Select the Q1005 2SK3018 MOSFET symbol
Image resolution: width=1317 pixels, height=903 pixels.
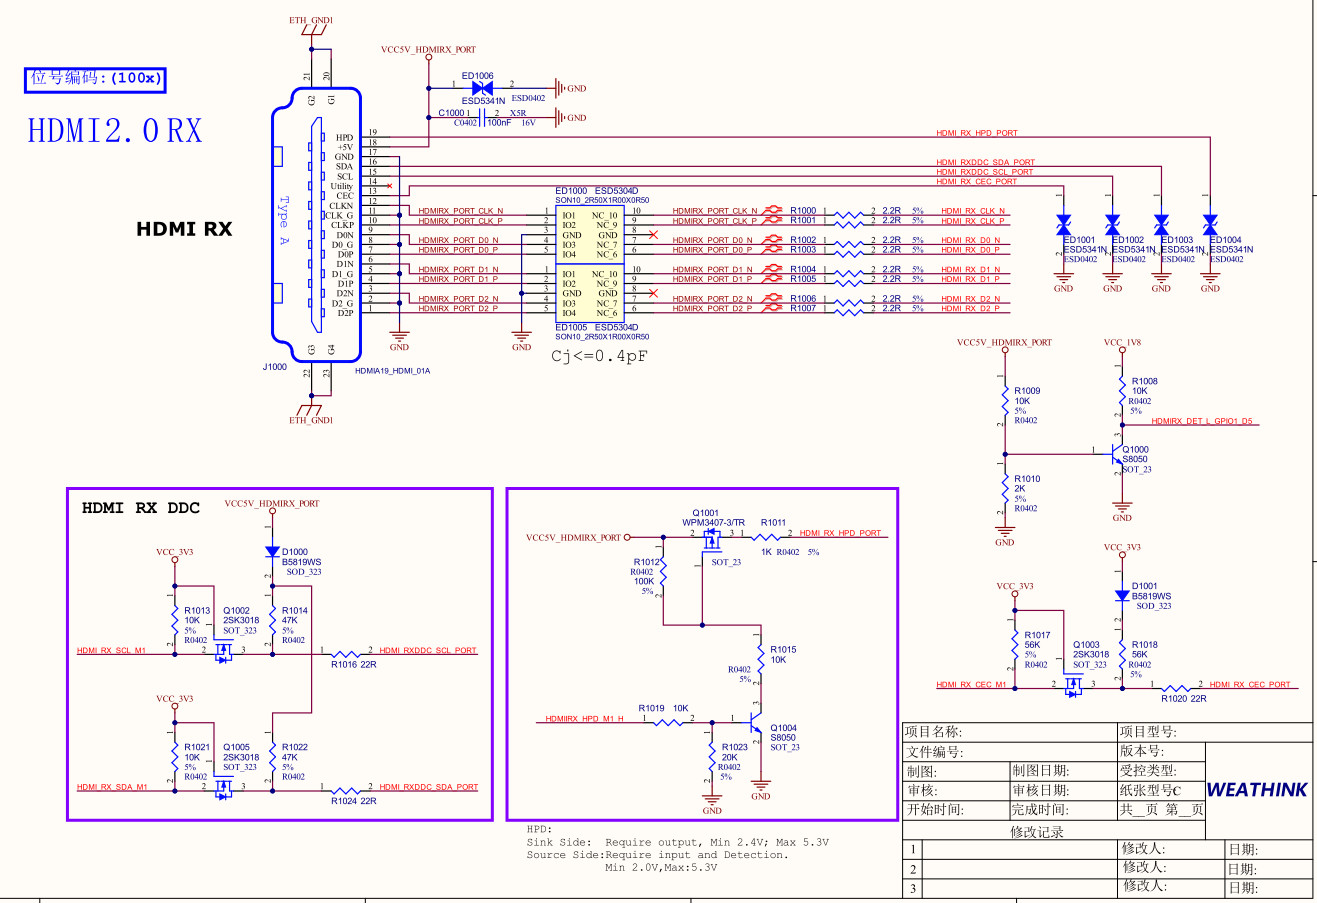pyautogui.click(x=223, y=789)
